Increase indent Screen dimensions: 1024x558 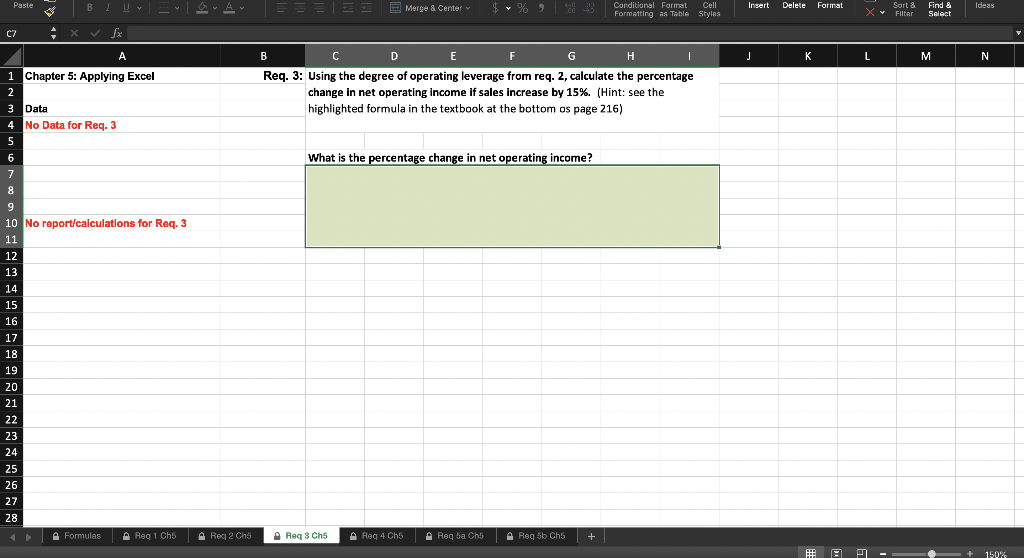[366, 8]
